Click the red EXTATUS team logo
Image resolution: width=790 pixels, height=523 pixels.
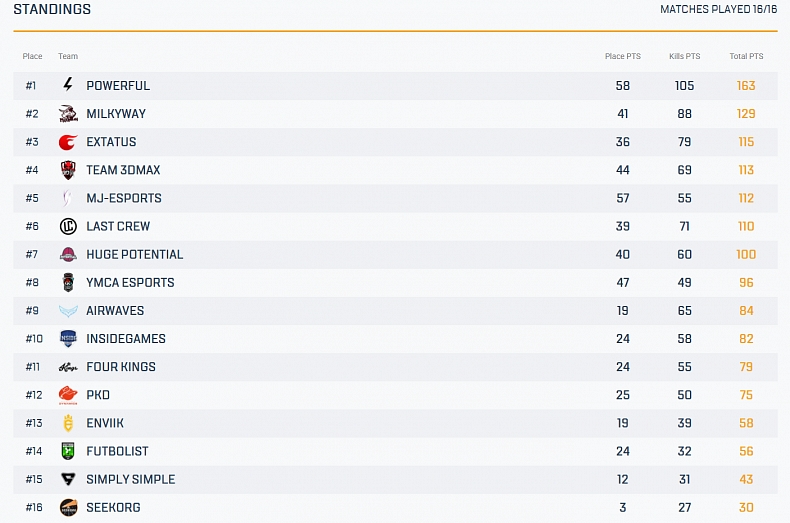point(68,142)
